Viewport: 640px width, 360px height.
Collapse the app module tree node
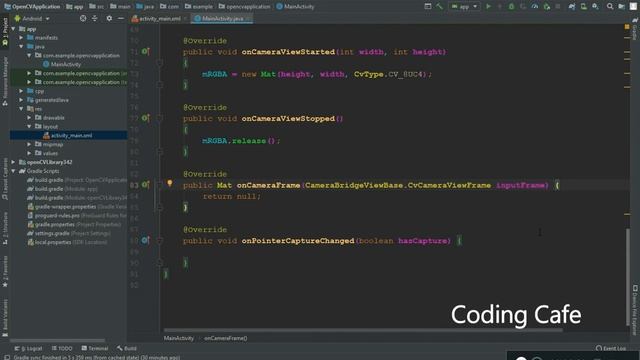click(x=13, y=29)
